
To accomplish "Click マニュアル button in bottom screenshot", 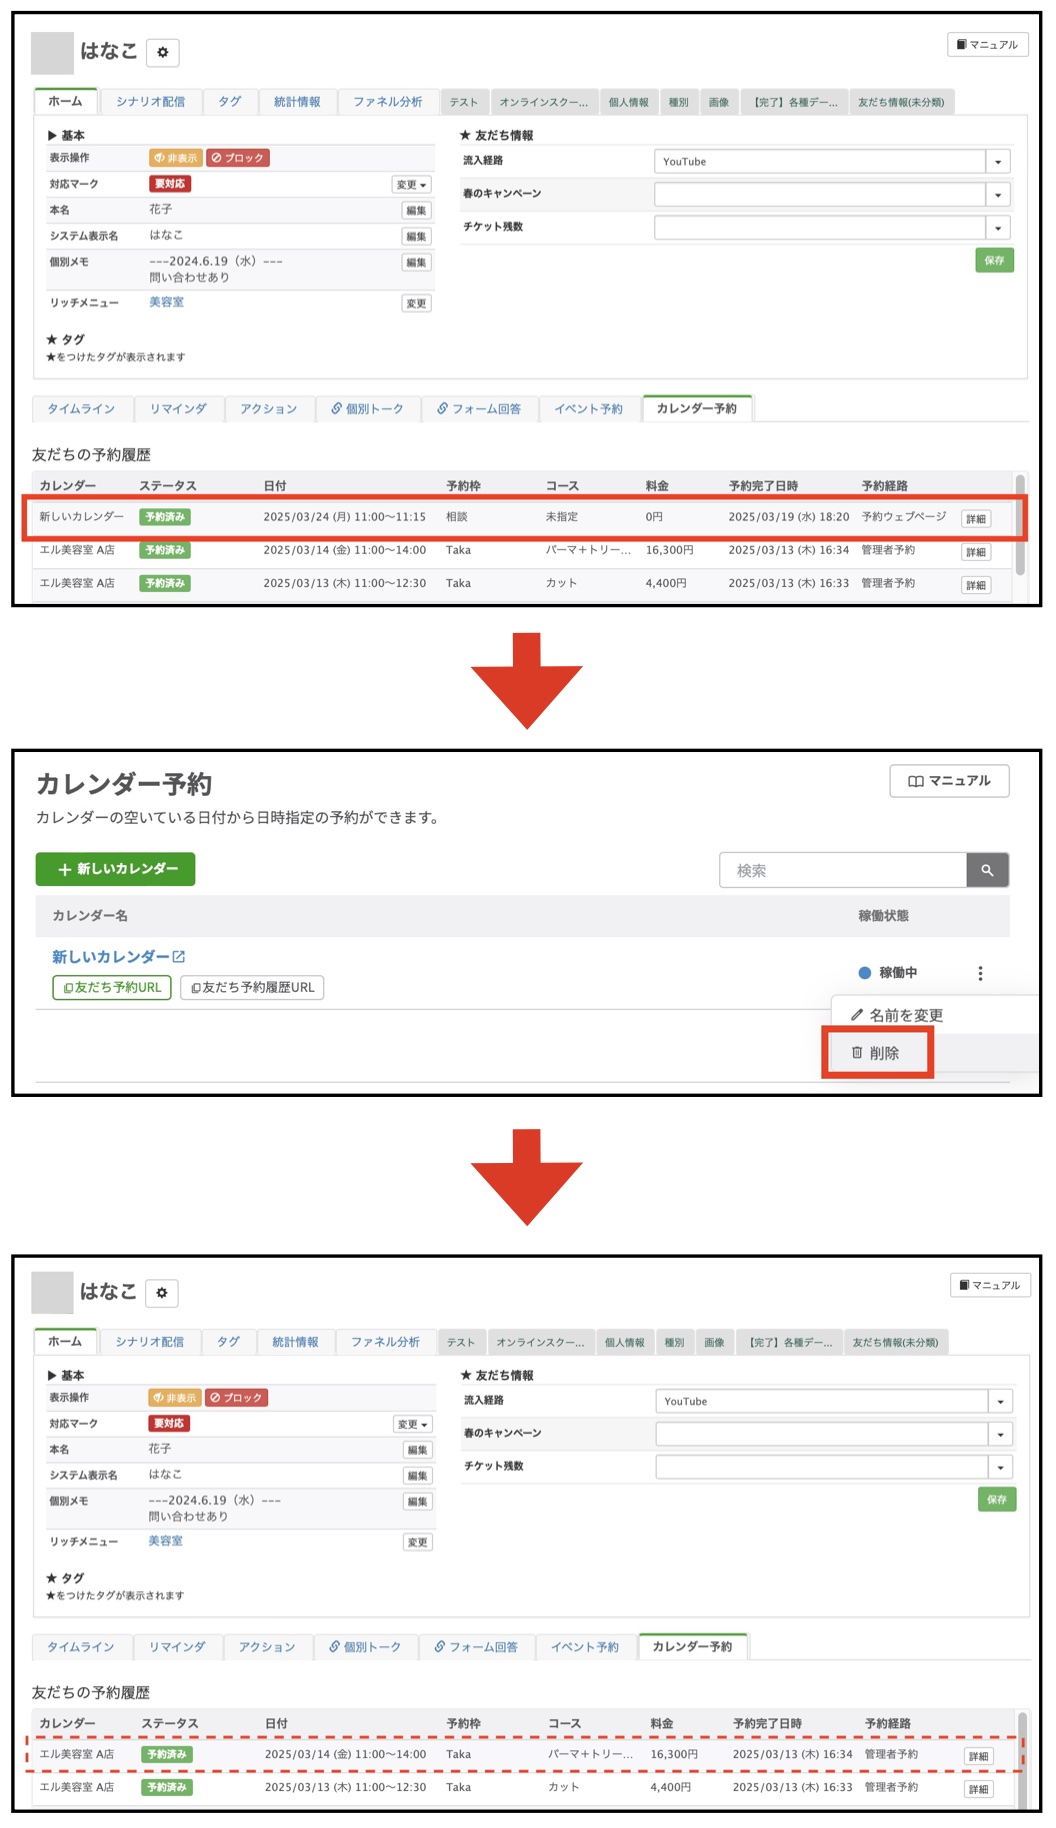I will tap(990, 1285).
